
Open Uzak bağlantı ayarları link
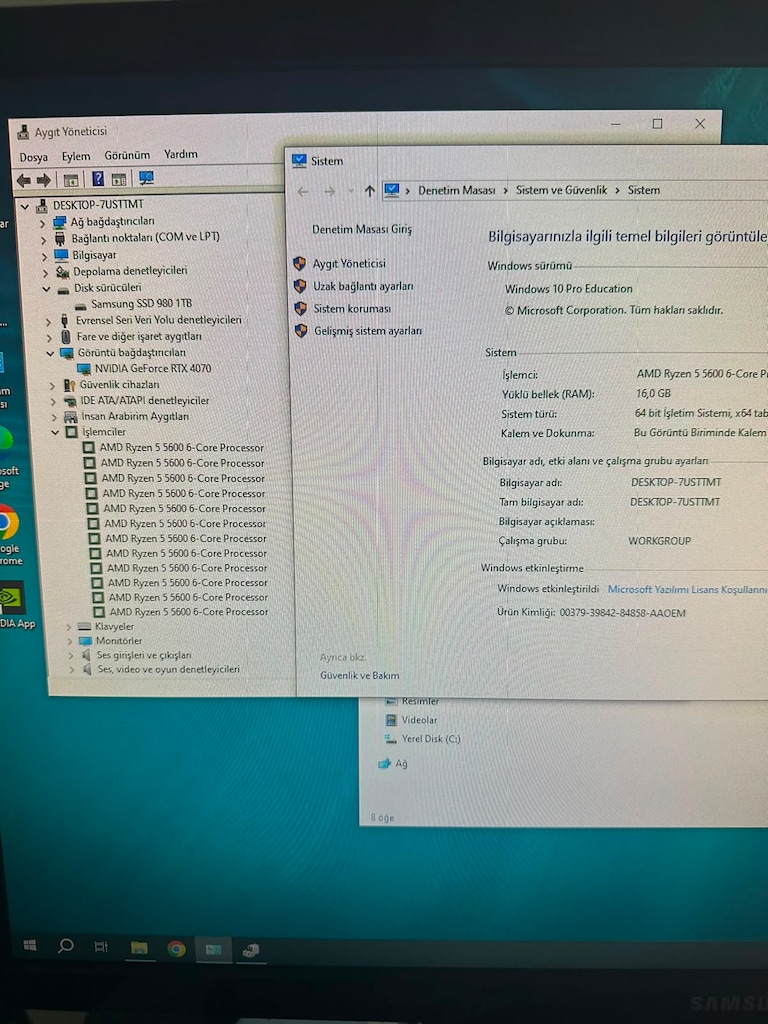(x=363, y=287)
